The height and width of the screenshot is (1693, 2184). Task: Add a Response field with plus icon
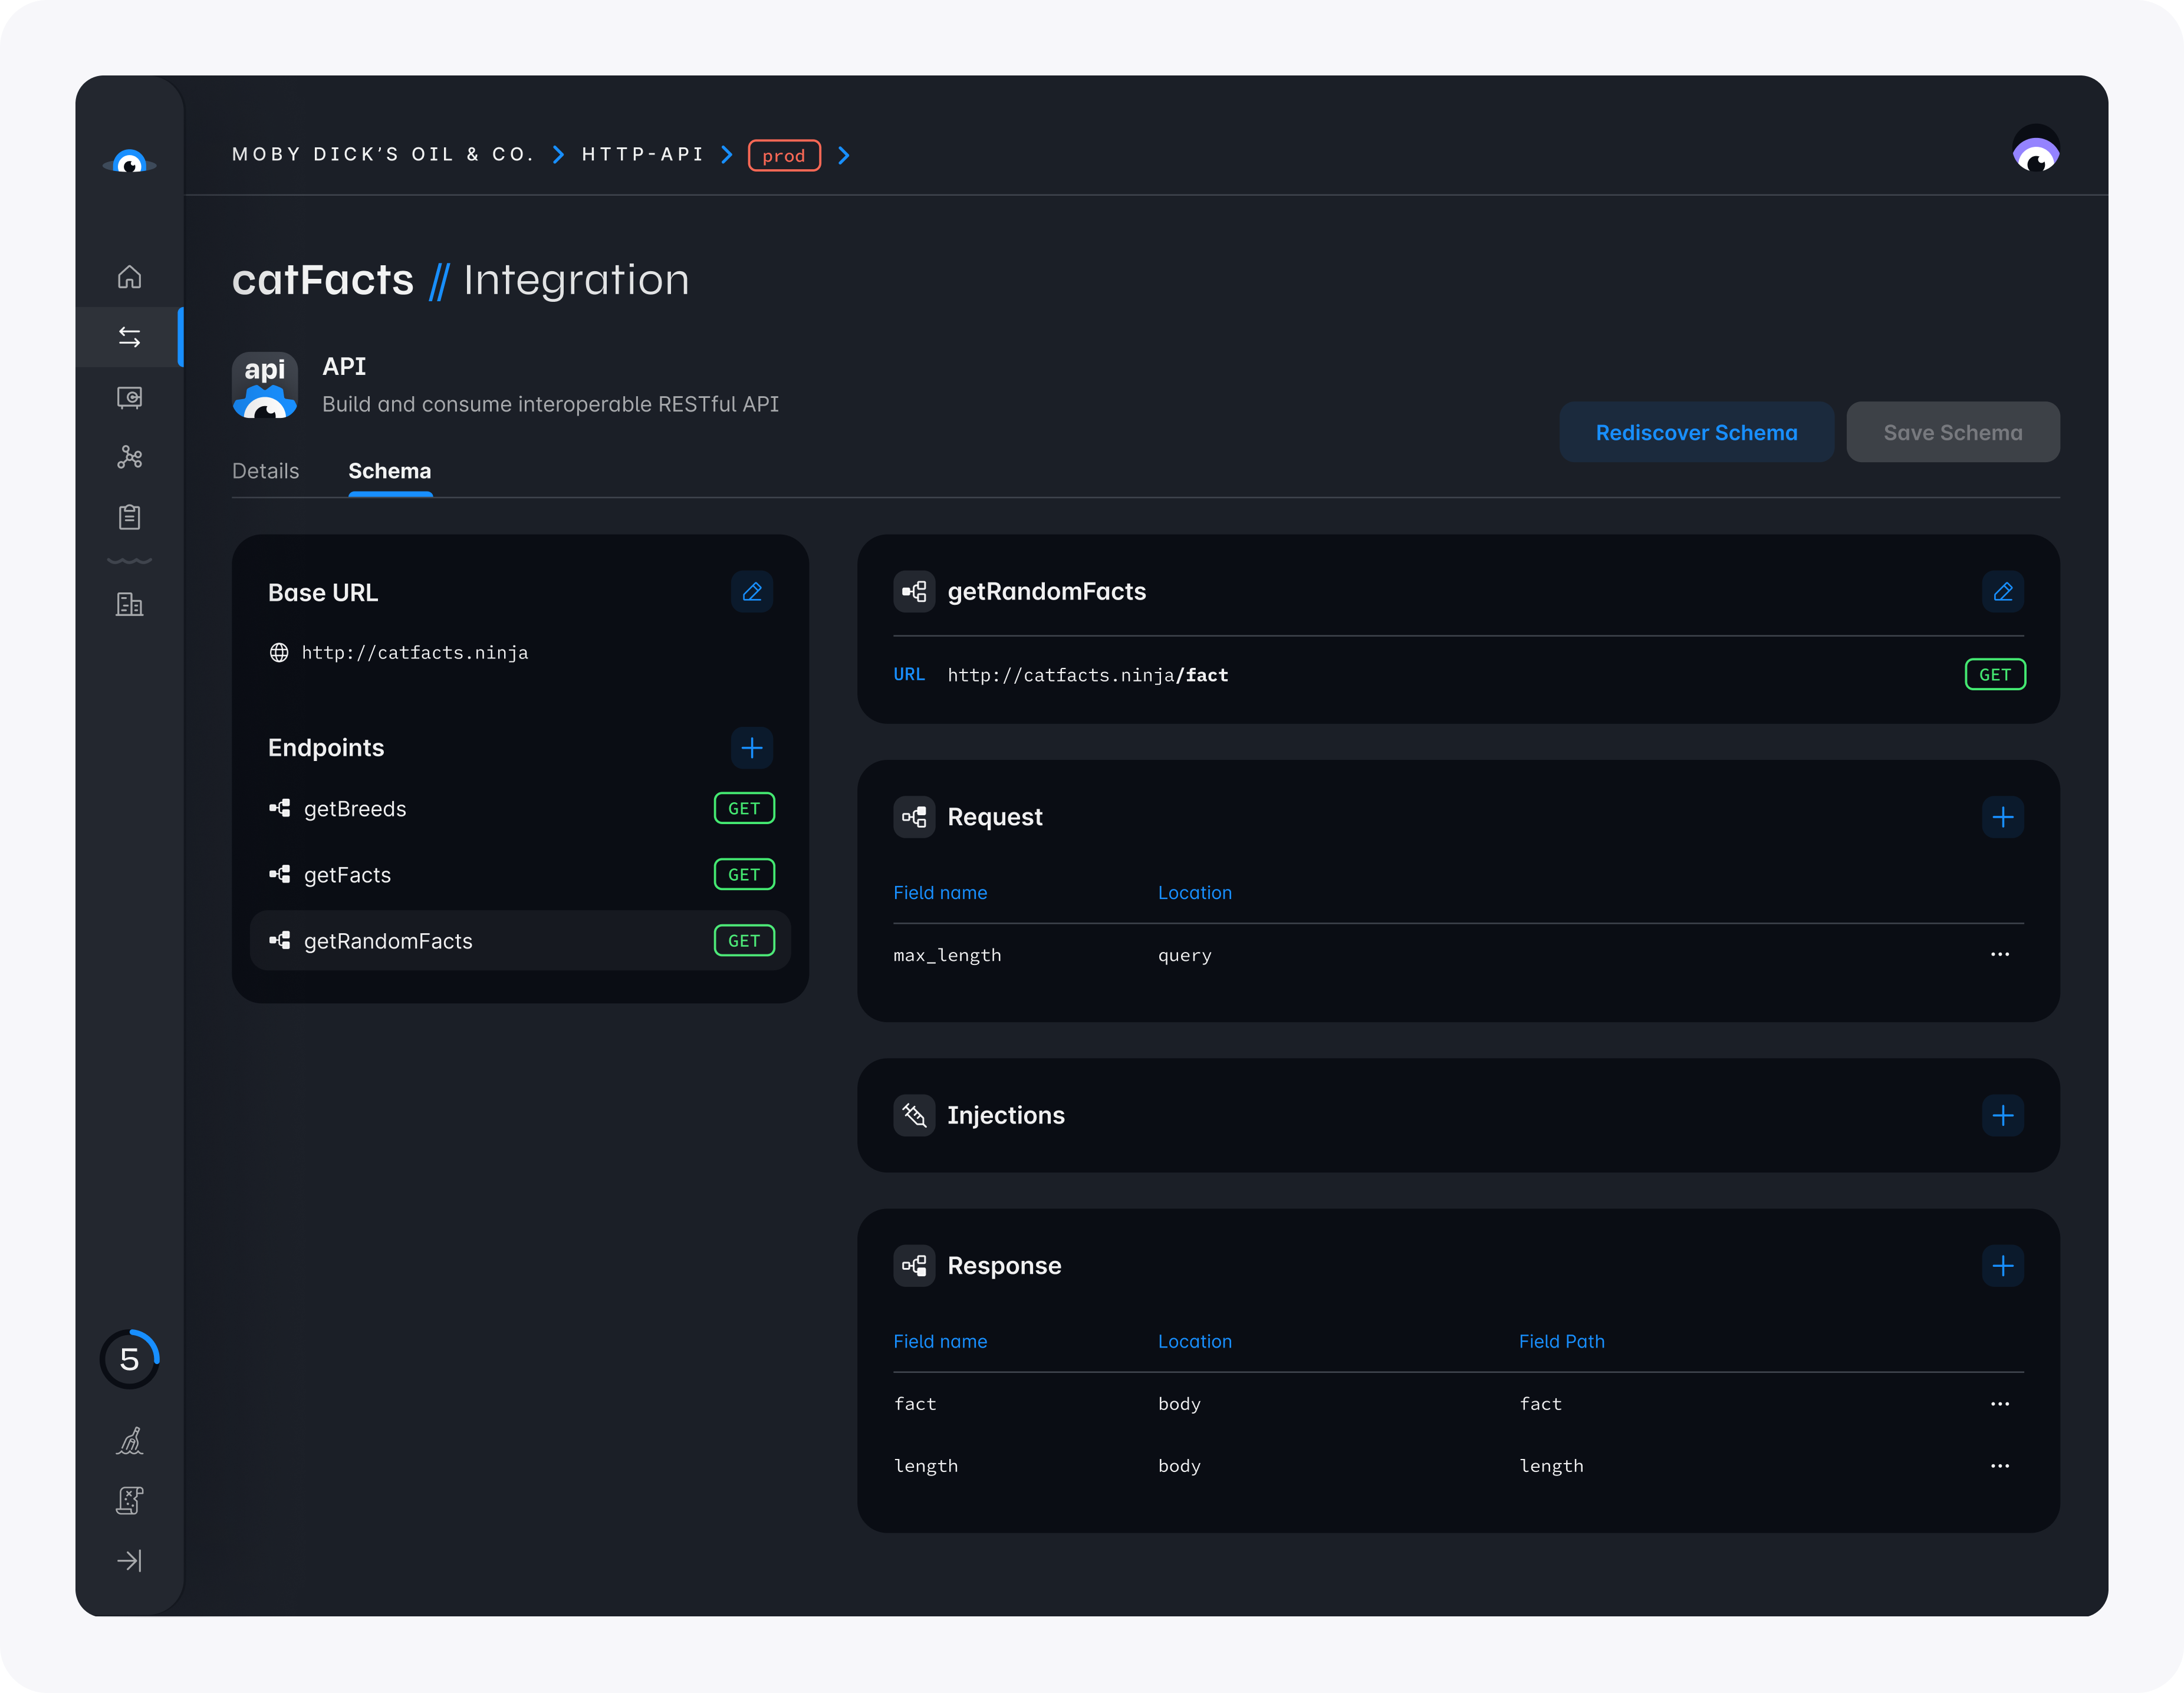(2002, 1265)
